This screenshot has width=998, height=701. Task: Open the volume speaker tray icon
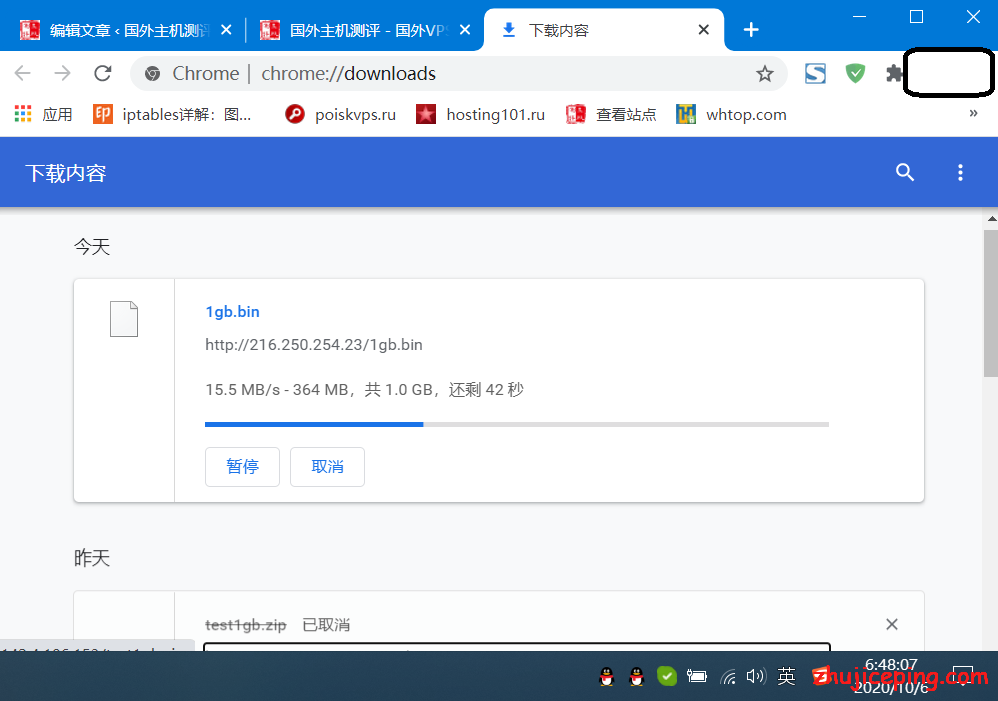[756, 676]
